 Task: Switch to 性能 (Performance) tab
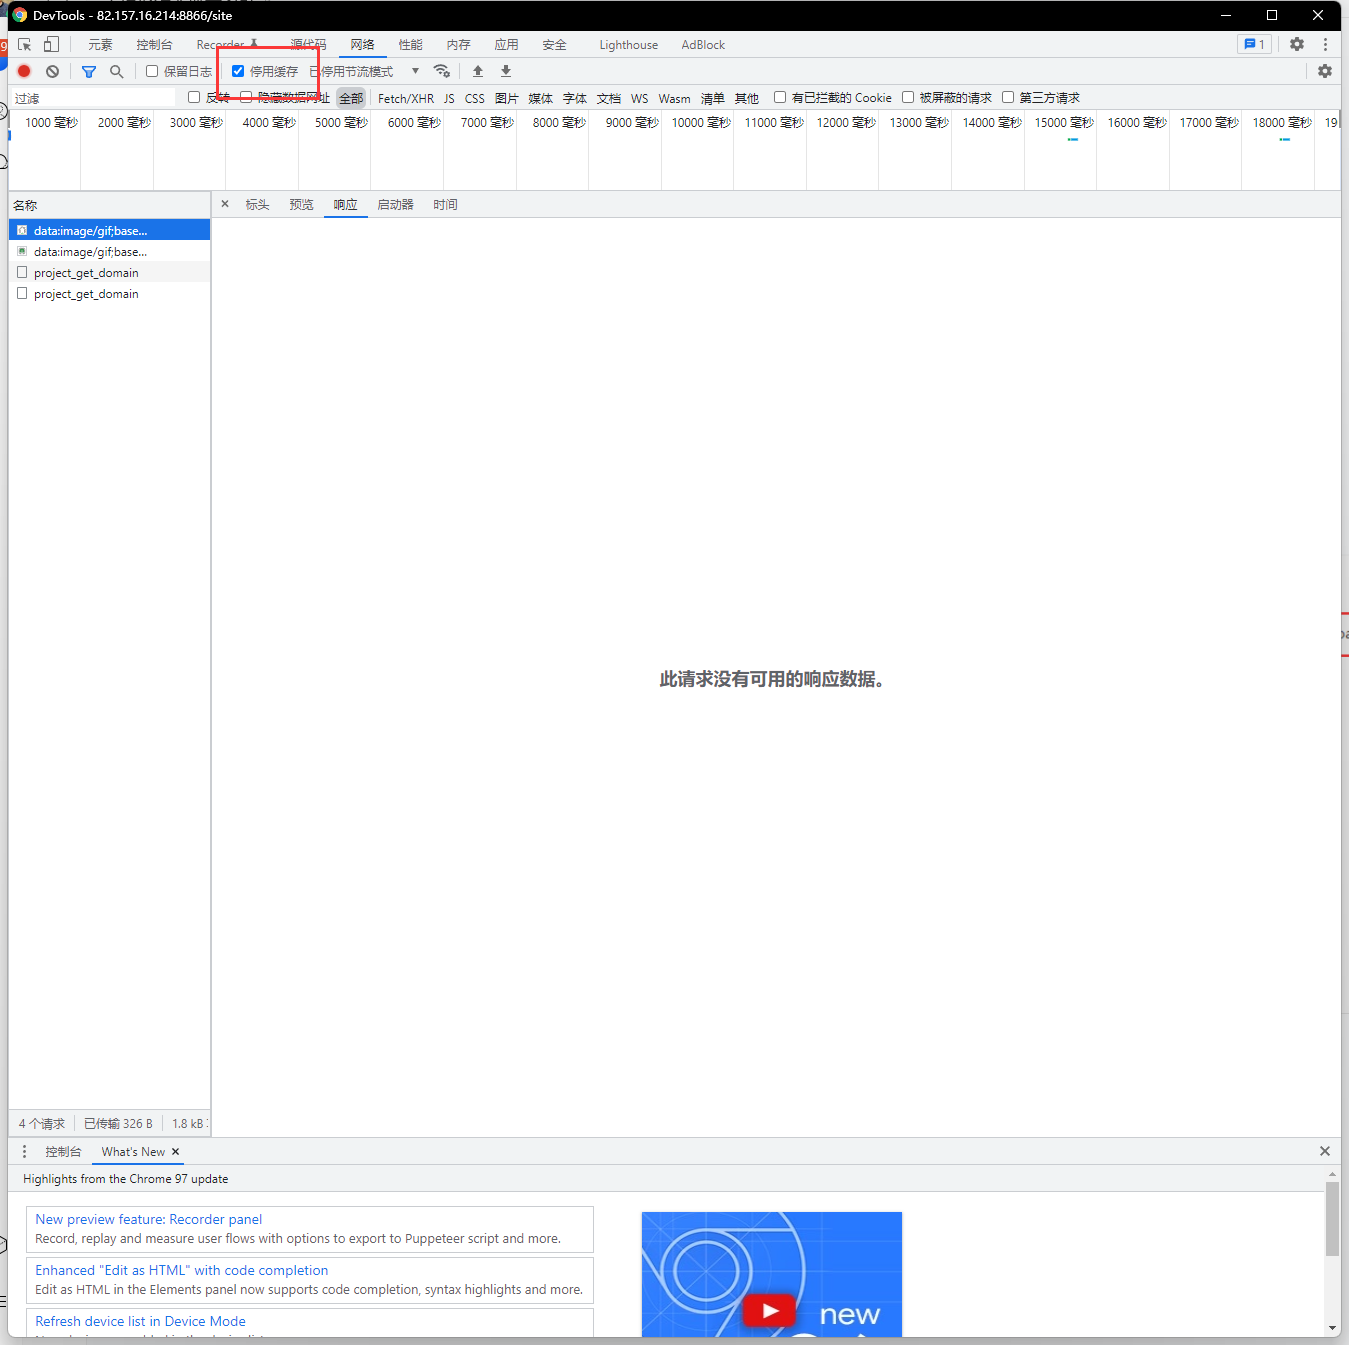tap(410, 45)
